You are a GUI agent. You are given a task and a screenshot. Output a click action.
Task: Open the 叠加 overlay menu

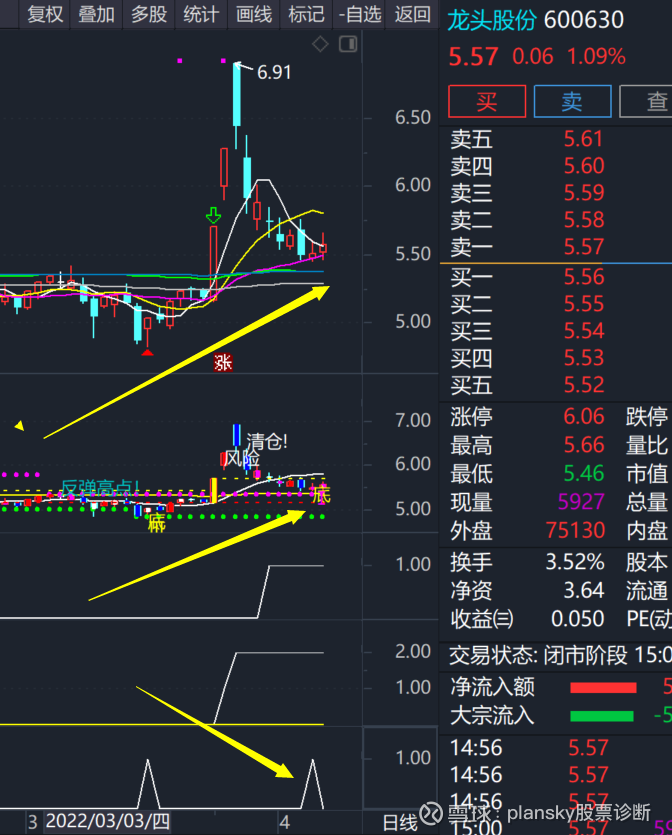(96, 14)
